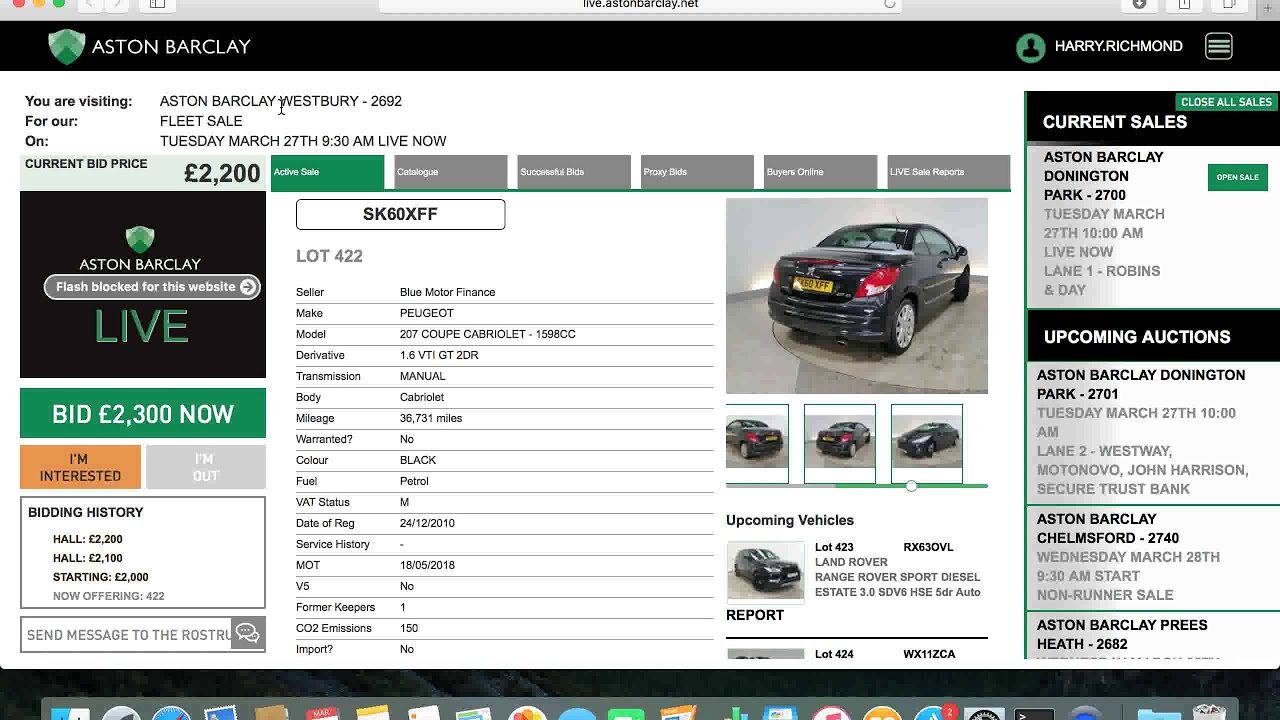1280x720 pixels.
Task: Select the Aston Barclay Prees Heath 2682 auction
Action: point(1152,635)
